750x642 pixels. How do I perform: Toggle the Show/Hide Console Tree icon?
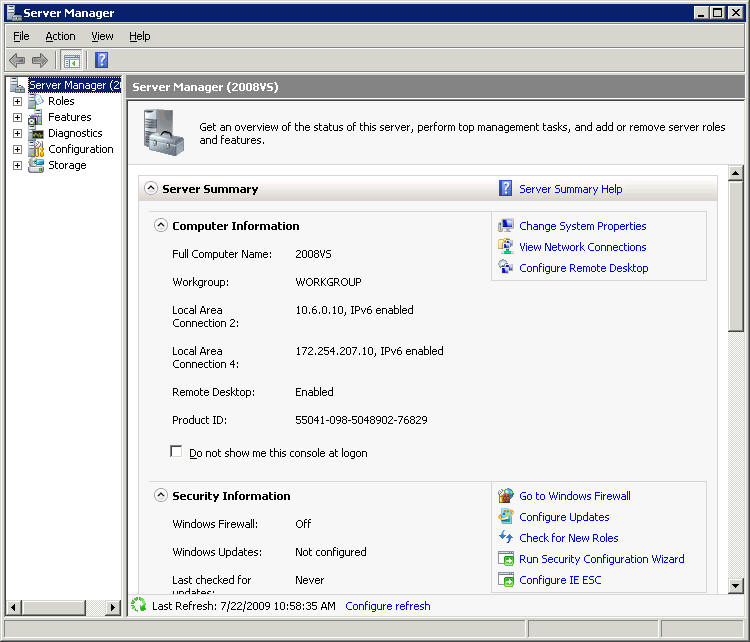[72, 61]
